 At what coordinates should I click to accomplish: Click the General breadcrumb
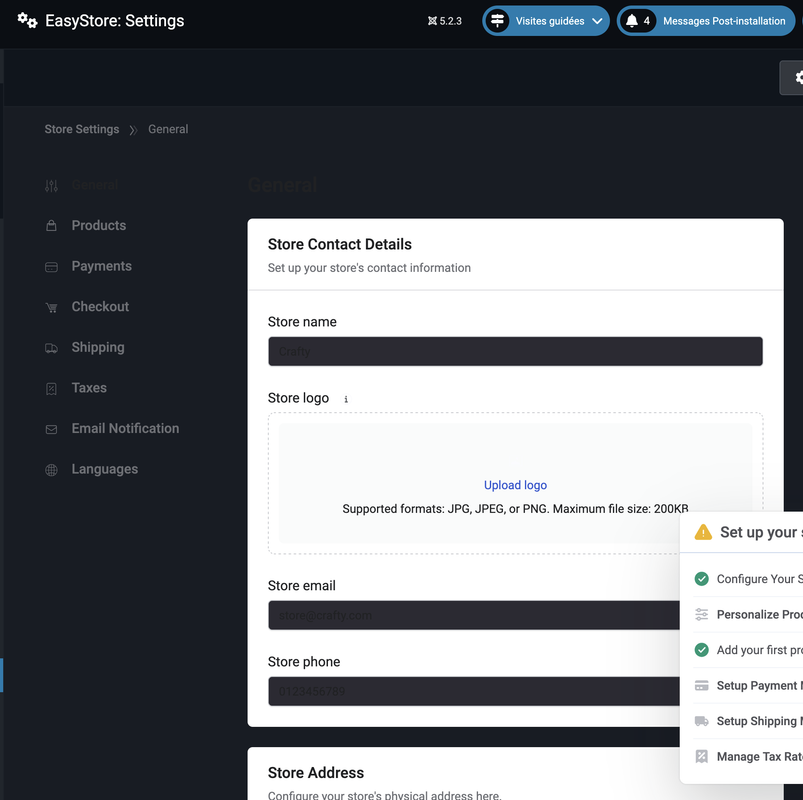tap(168, 129)
